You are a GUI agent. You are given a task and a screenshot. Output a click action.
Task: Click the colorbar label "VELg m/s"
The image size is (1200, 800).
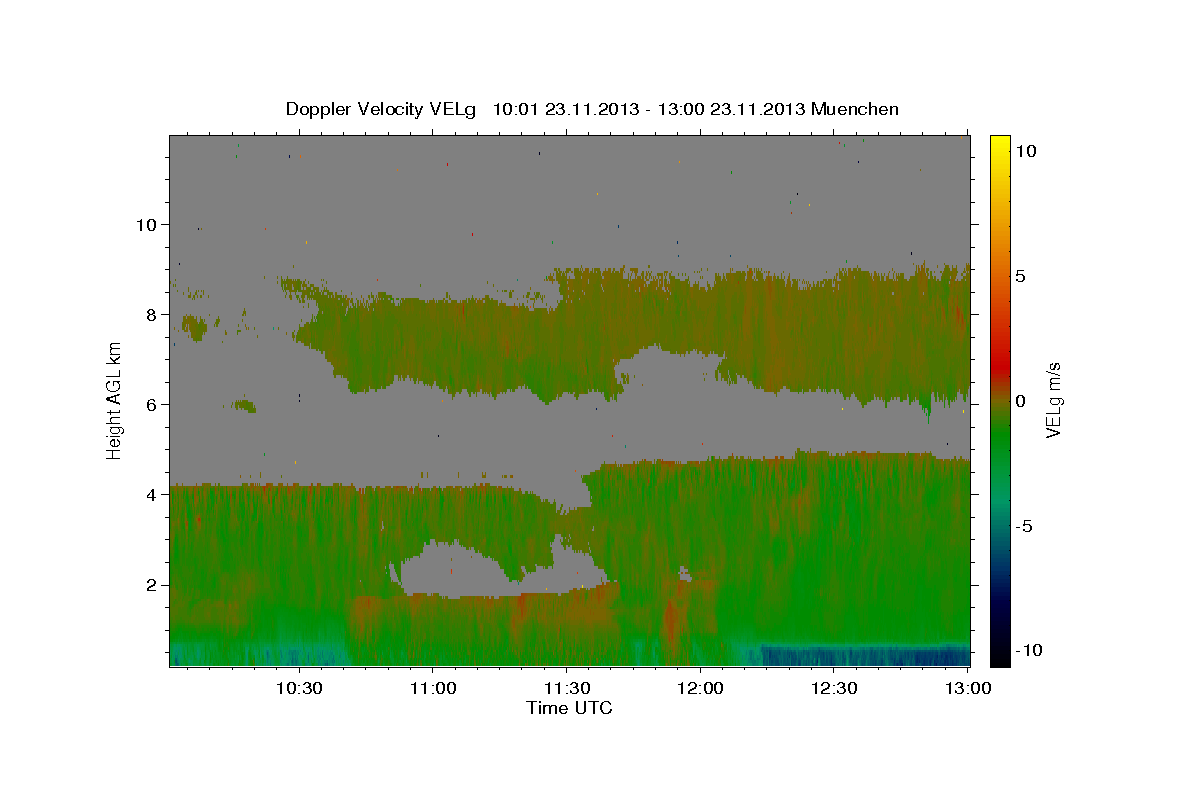click(x=1054, y=400)
